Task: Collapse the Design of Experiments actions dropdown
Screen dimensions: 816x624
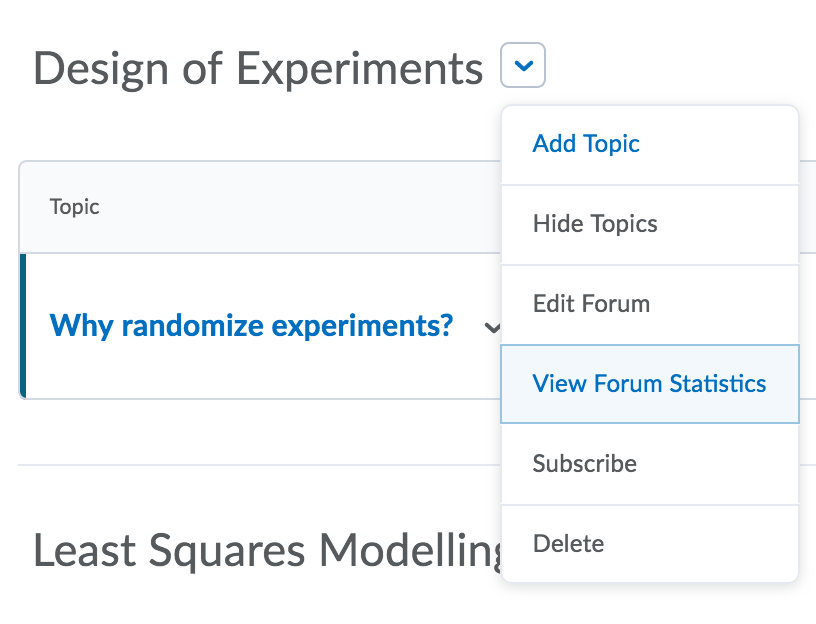Action: tap(524, 67)
